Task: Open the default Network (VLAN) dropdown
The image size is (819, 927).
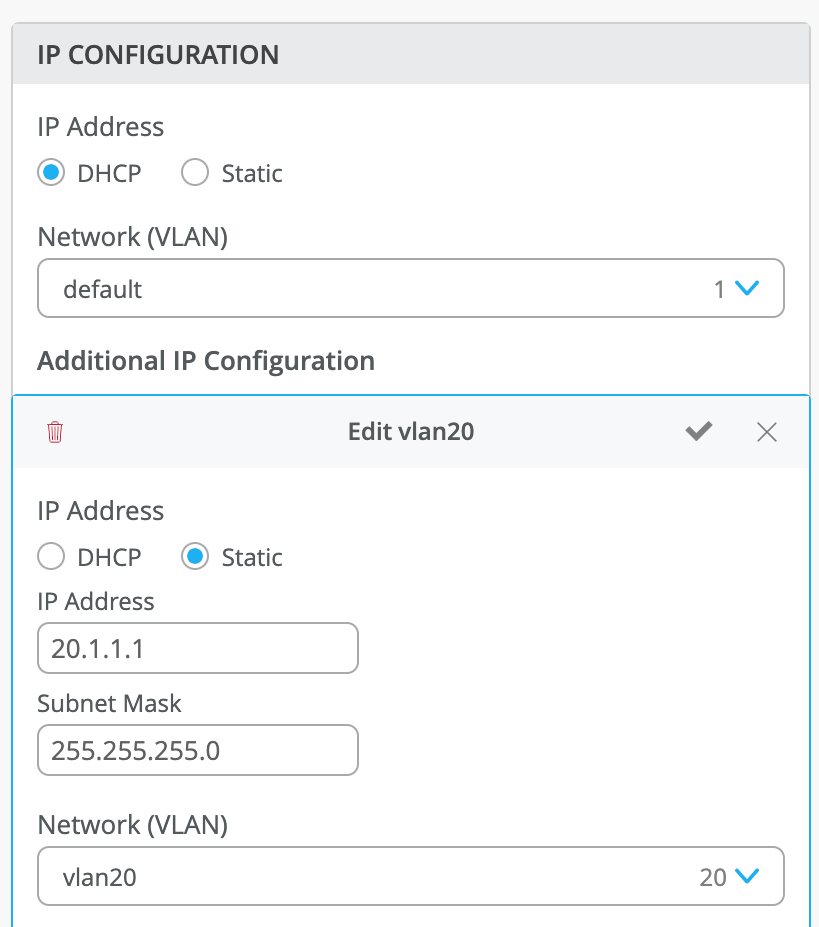Action: pyautogui.click(x=410, y=289)
